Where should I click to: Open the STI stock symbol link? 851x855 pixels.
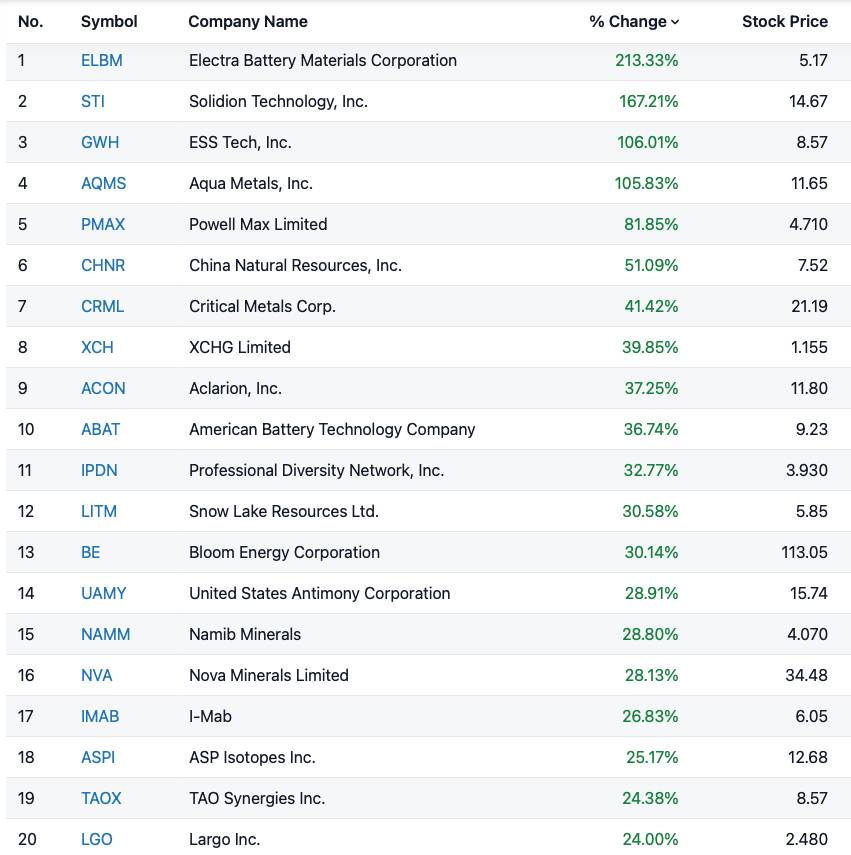[93, 101]
